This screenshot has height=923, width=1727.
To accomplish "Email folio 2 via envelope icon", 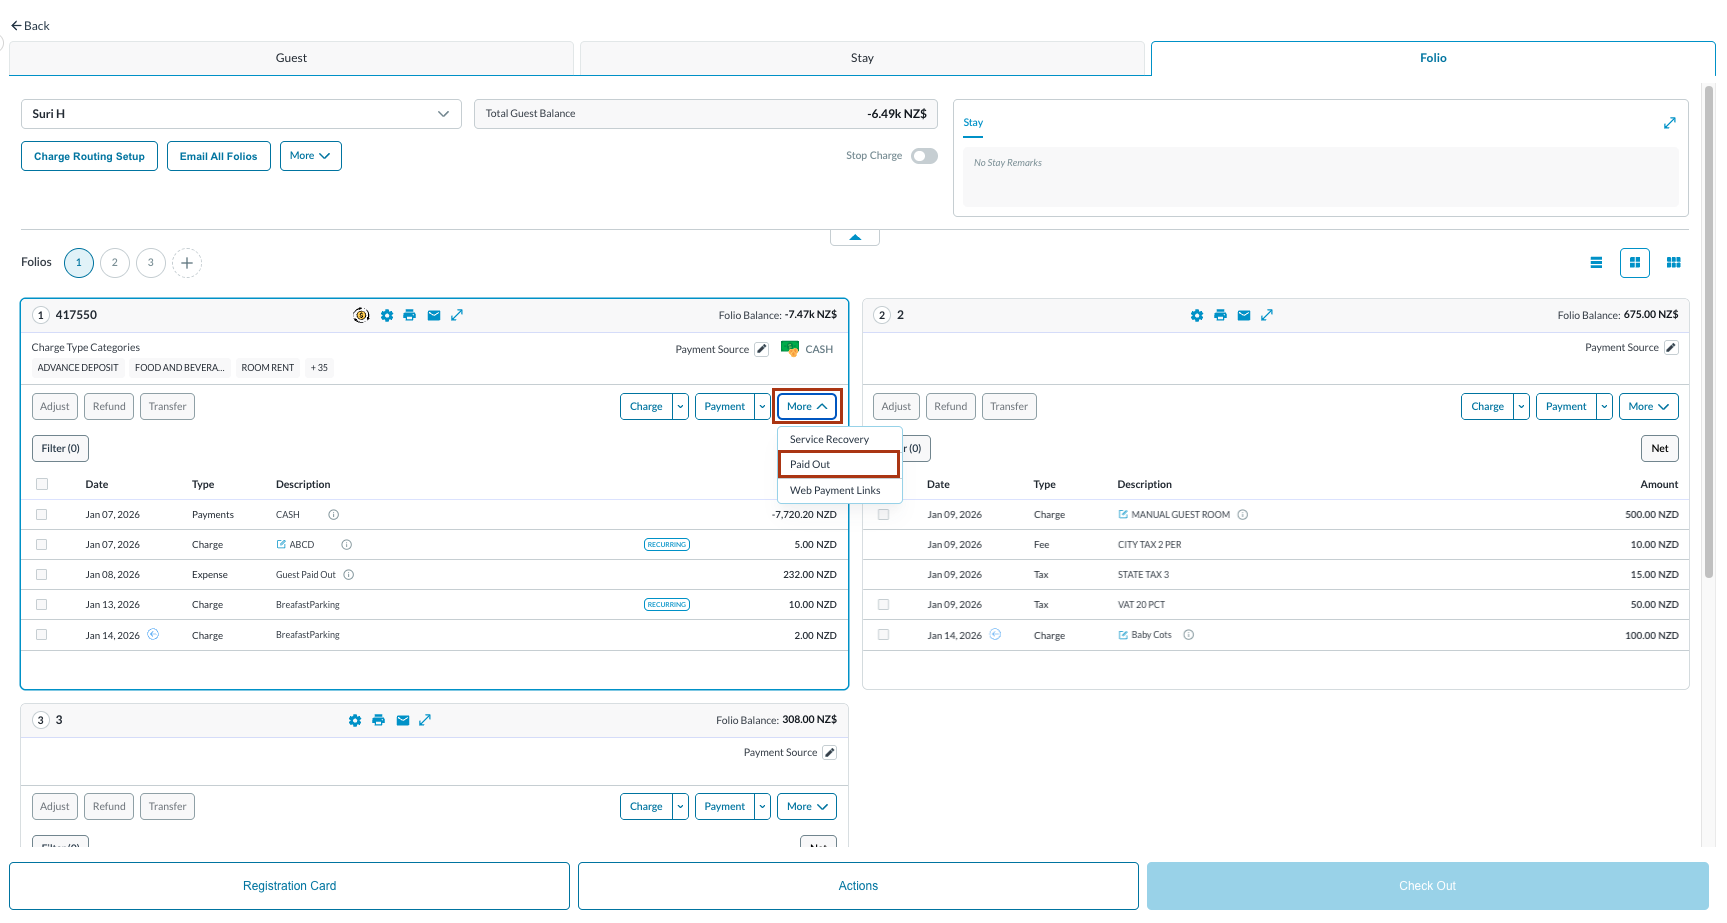I will coord(1244,316).
